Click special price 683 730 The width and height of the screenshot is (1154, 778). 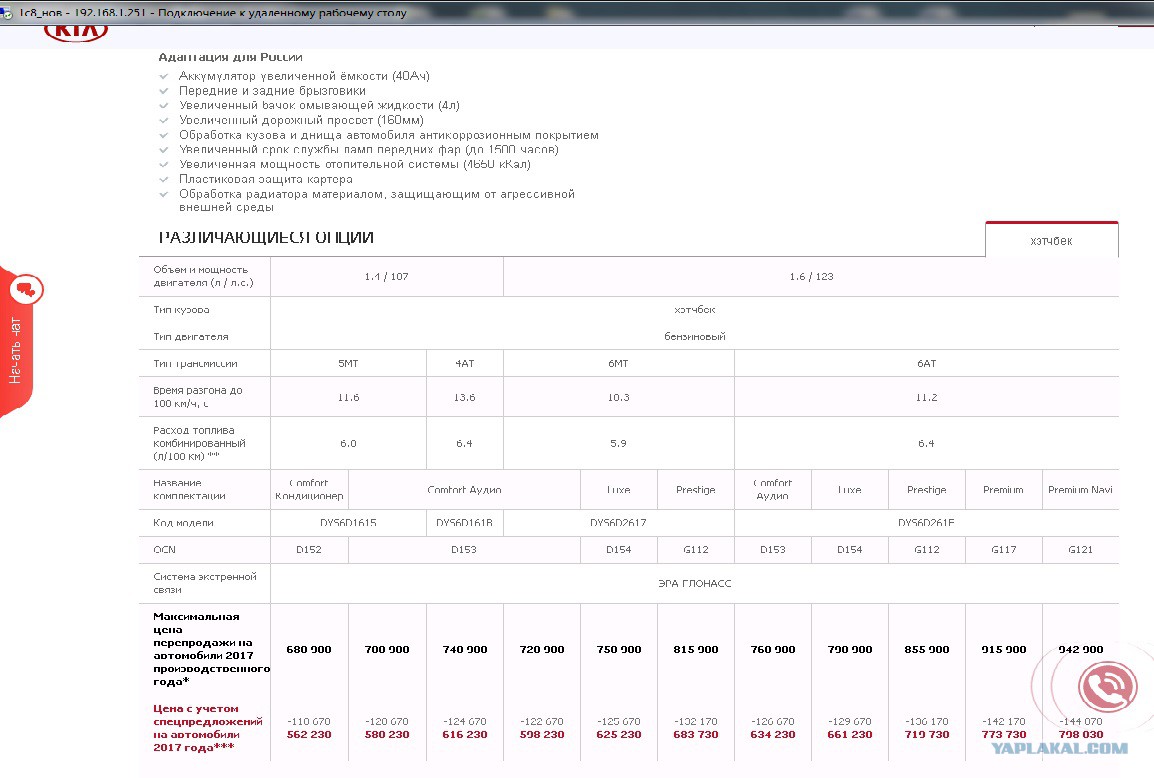(695, 735)
